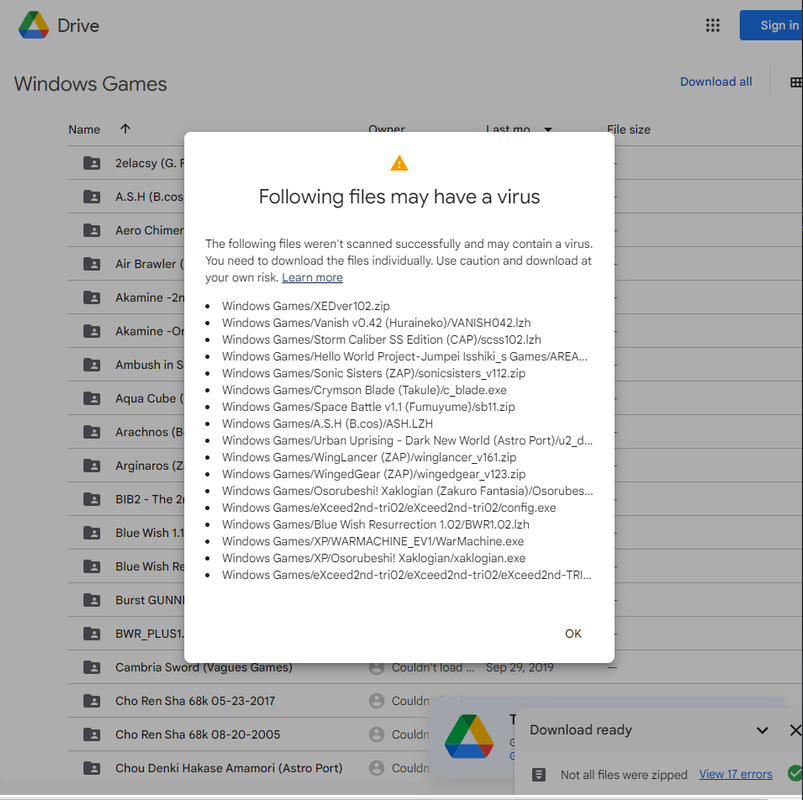Click the yellow warning triangle icon

399,163
